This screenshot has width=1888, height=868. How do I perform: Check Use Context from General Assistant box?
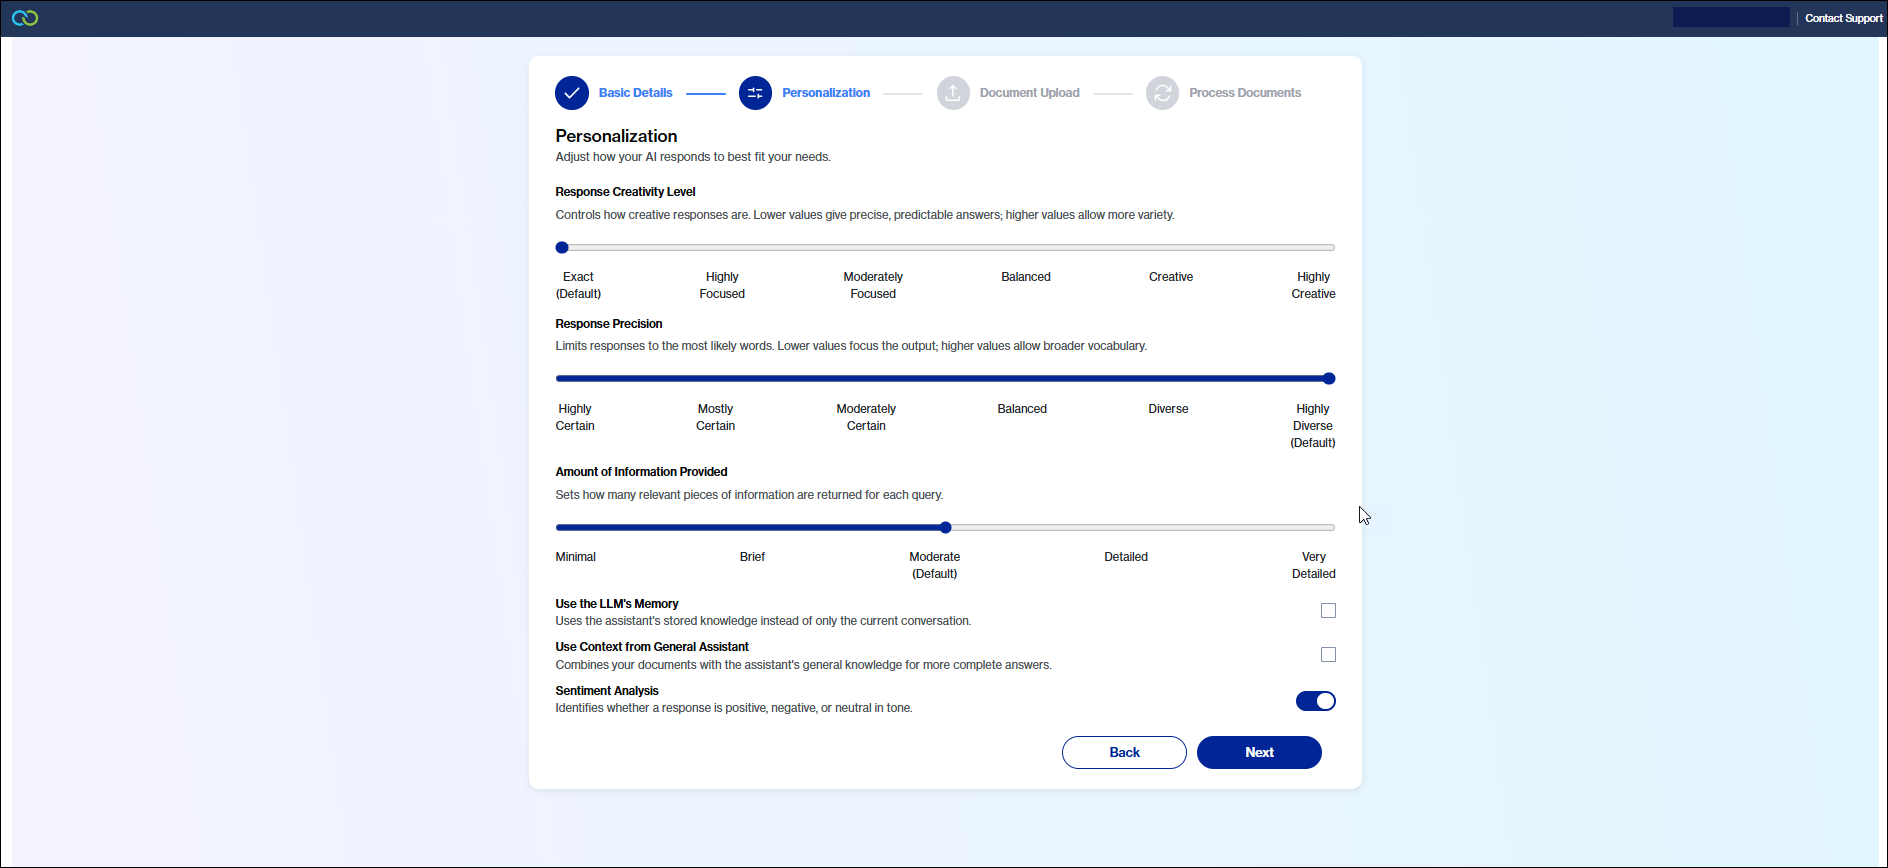pos(1328,655)
